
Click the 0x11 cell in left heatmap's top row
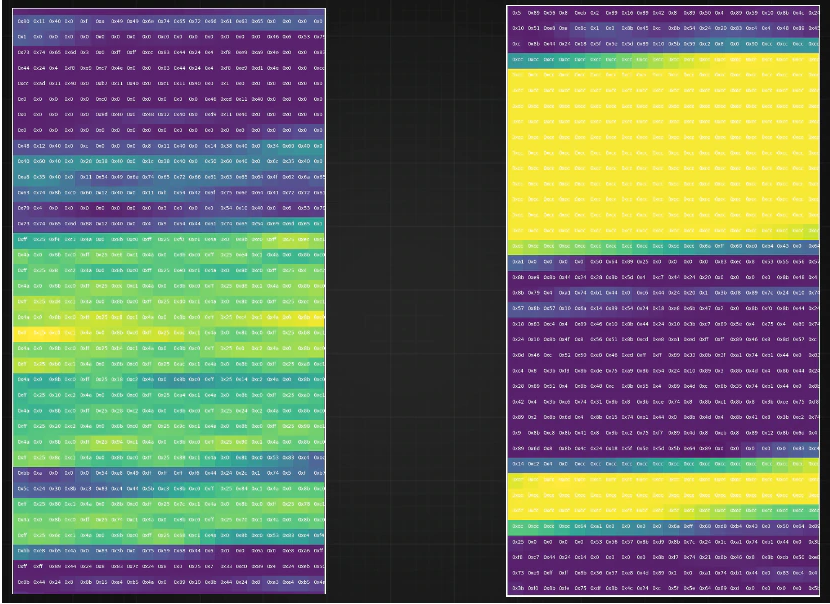[x=39, y=21]
